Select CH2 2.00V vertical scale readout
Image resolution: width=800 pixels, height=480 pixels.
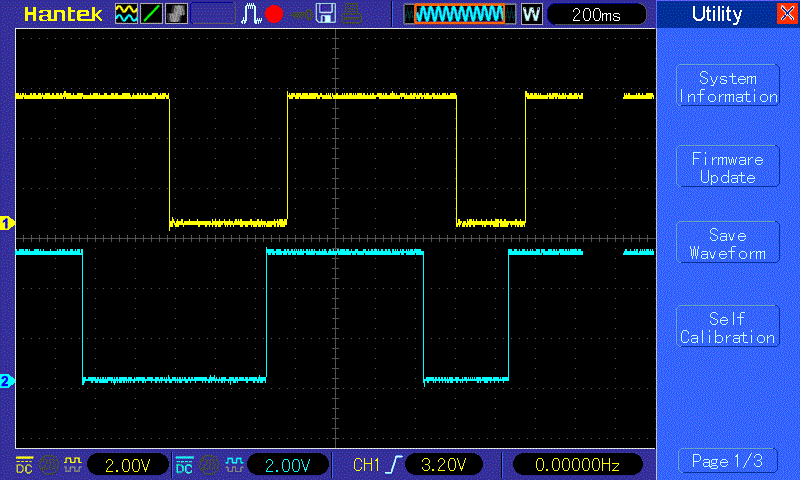click(x=288, y=464)
